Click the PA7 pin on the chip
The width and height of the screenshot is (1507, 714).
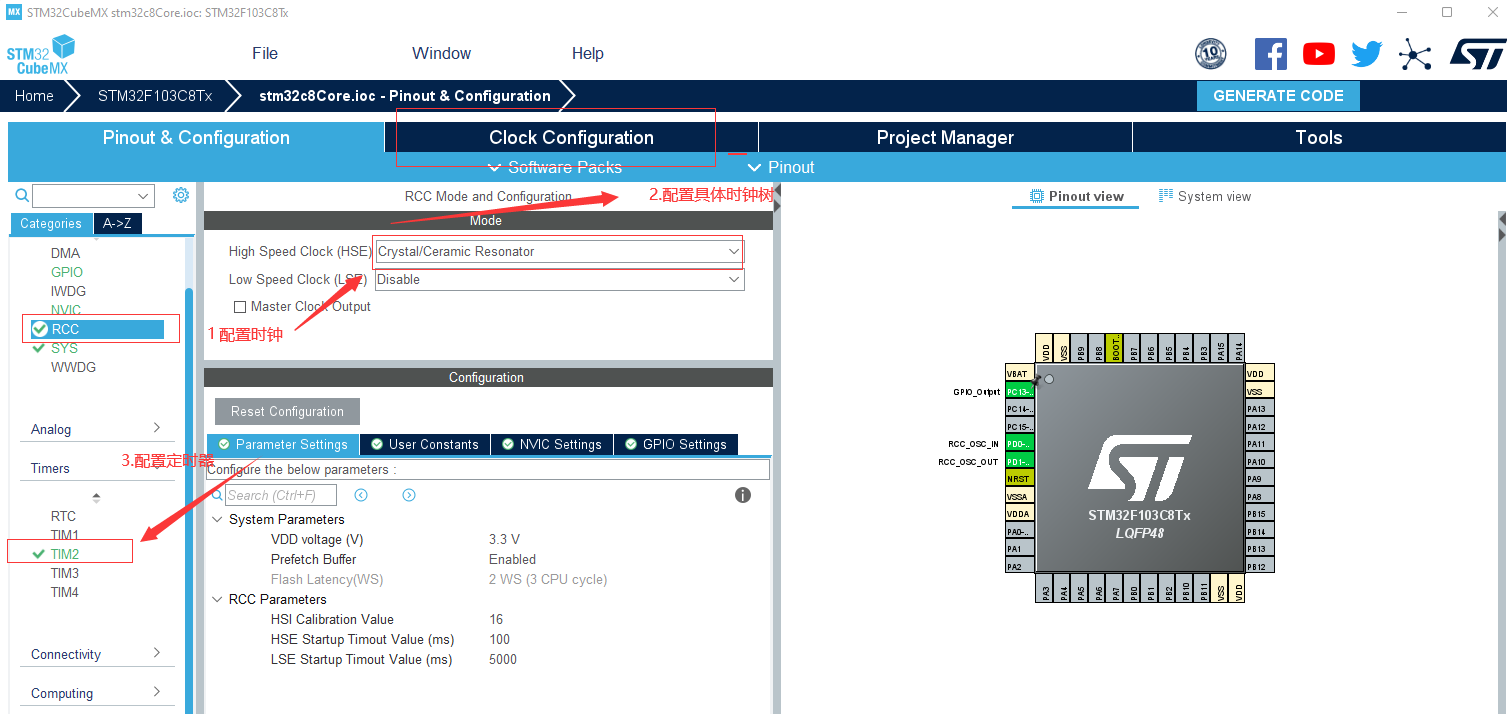(1116, 588)
